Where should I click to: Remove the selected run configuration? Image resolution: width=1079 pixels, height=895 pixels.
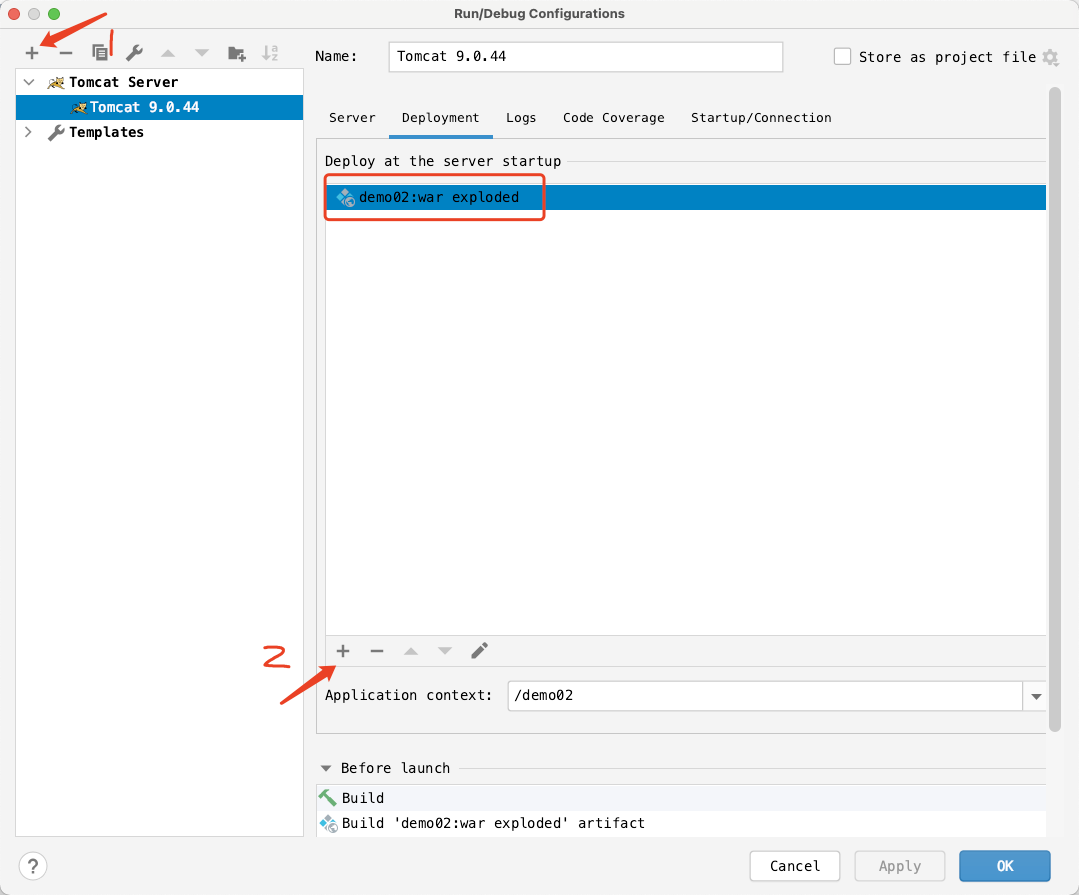(x=66, y=53)
